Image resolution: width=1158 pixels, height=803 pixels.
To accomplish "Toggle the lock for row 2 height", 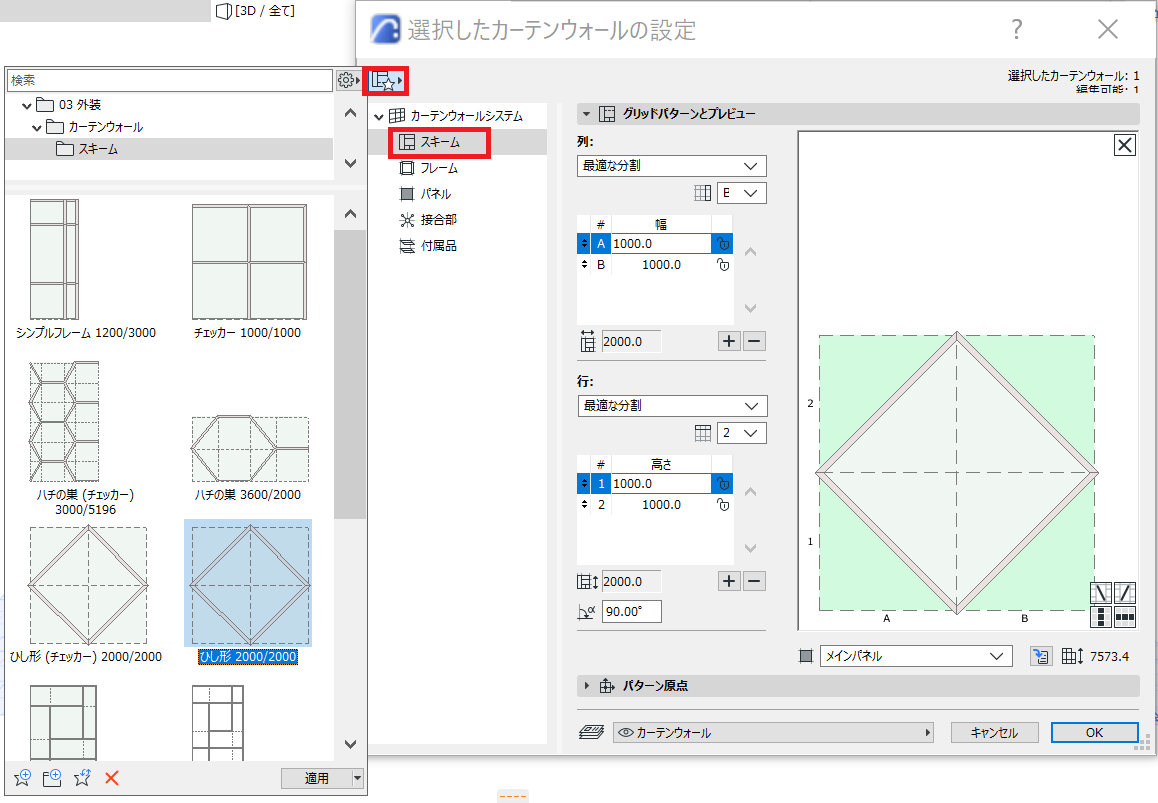I will tap(722, 505).
